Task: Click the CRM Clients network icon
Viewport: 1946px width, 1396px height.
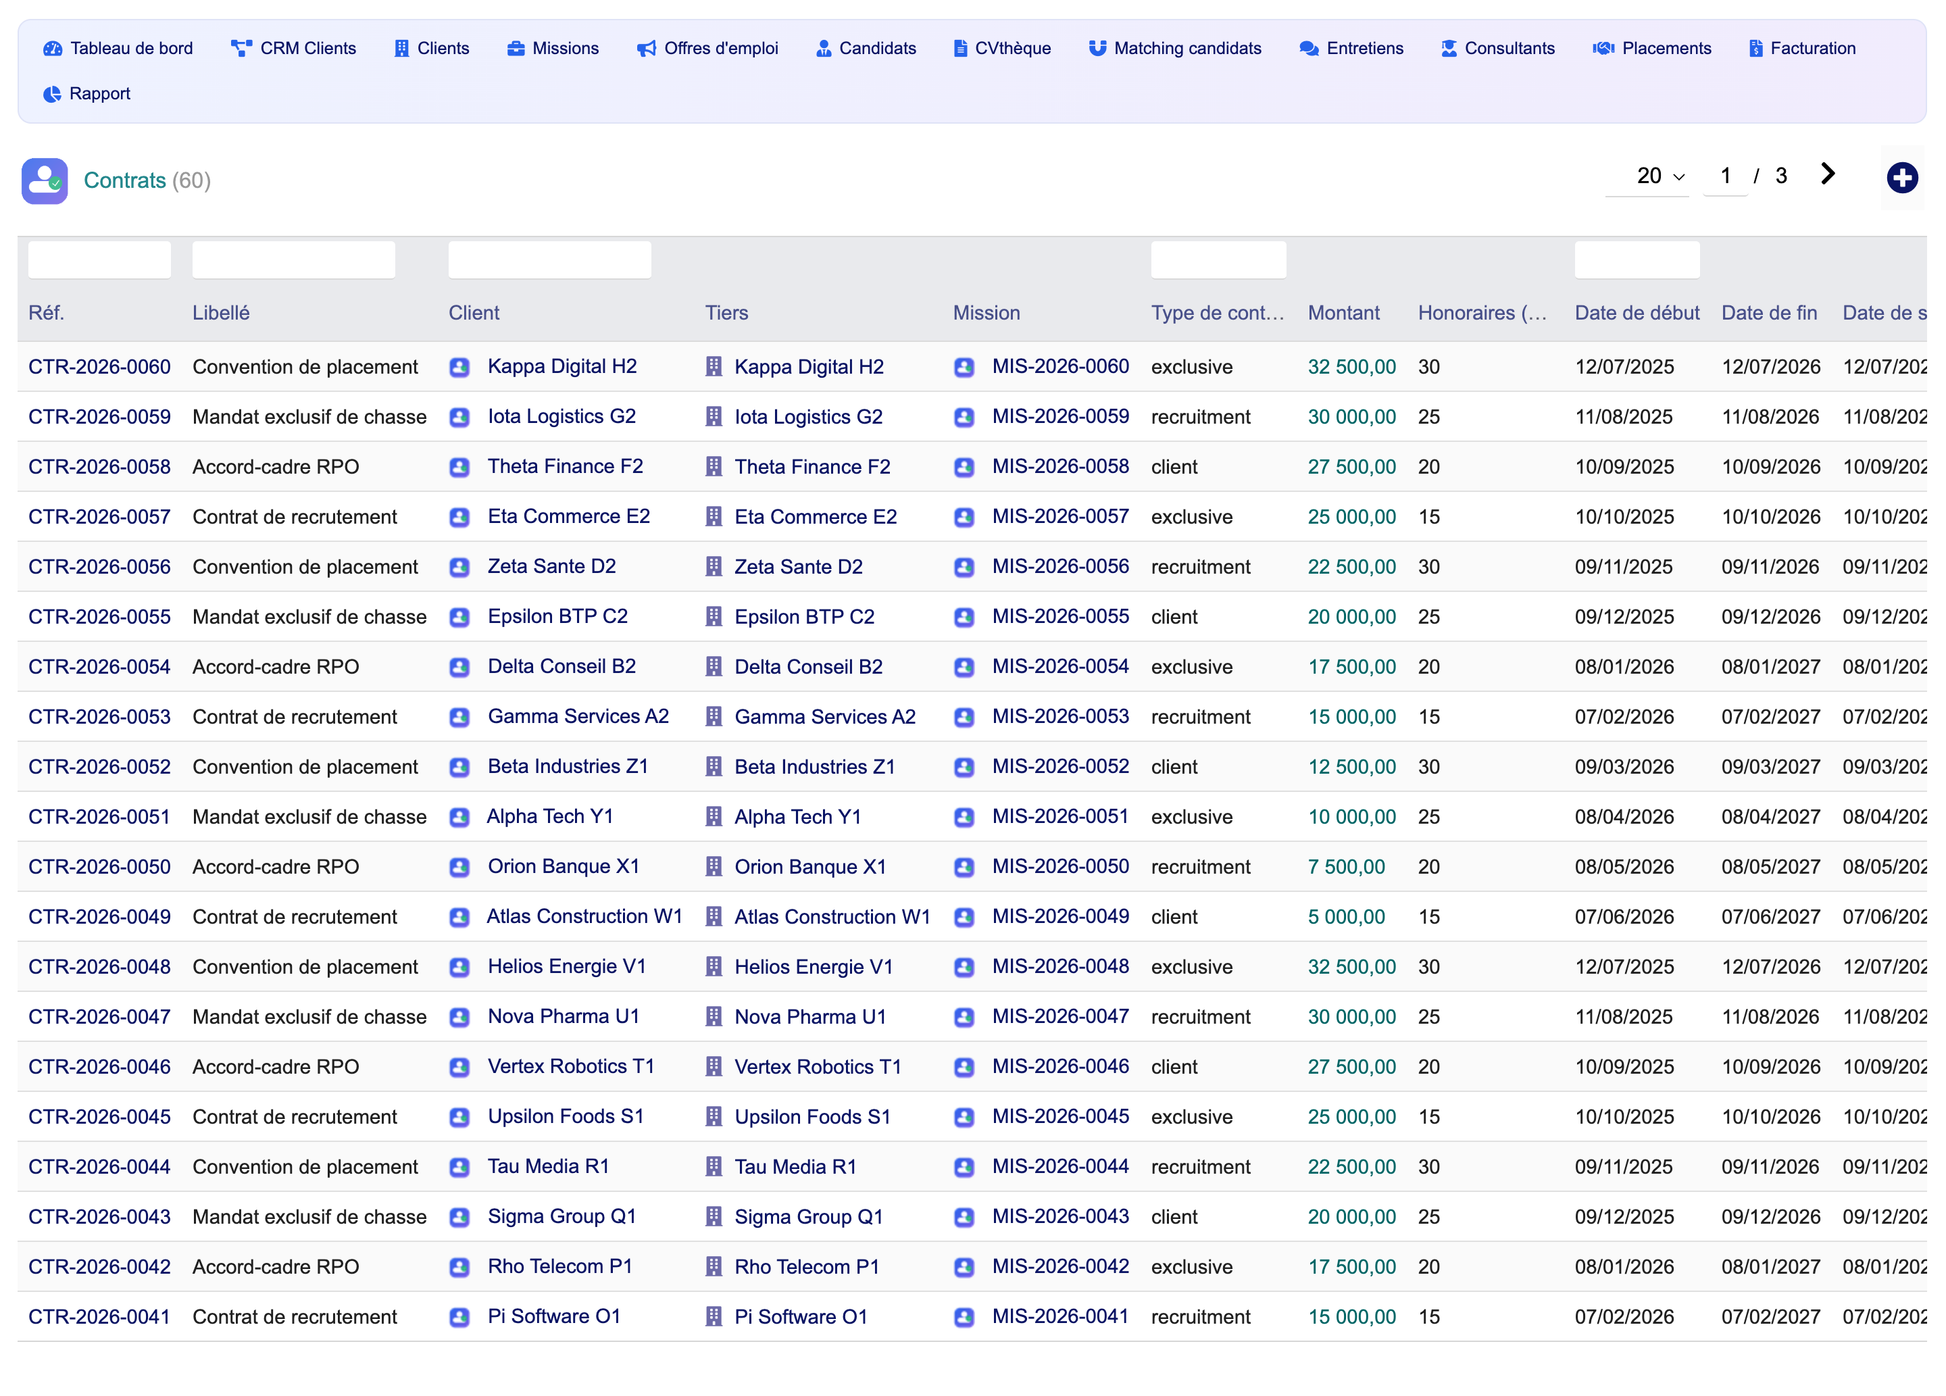Action: (x=241, y=48)
